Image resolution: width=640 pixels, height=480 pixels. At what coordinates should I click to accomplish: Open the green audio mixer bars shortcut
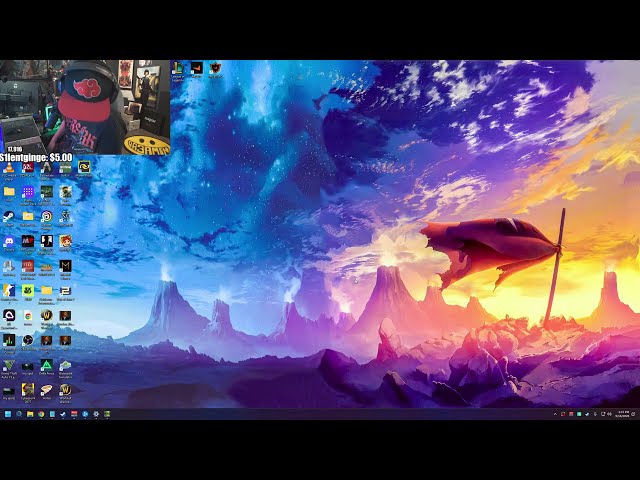point(9,340)
